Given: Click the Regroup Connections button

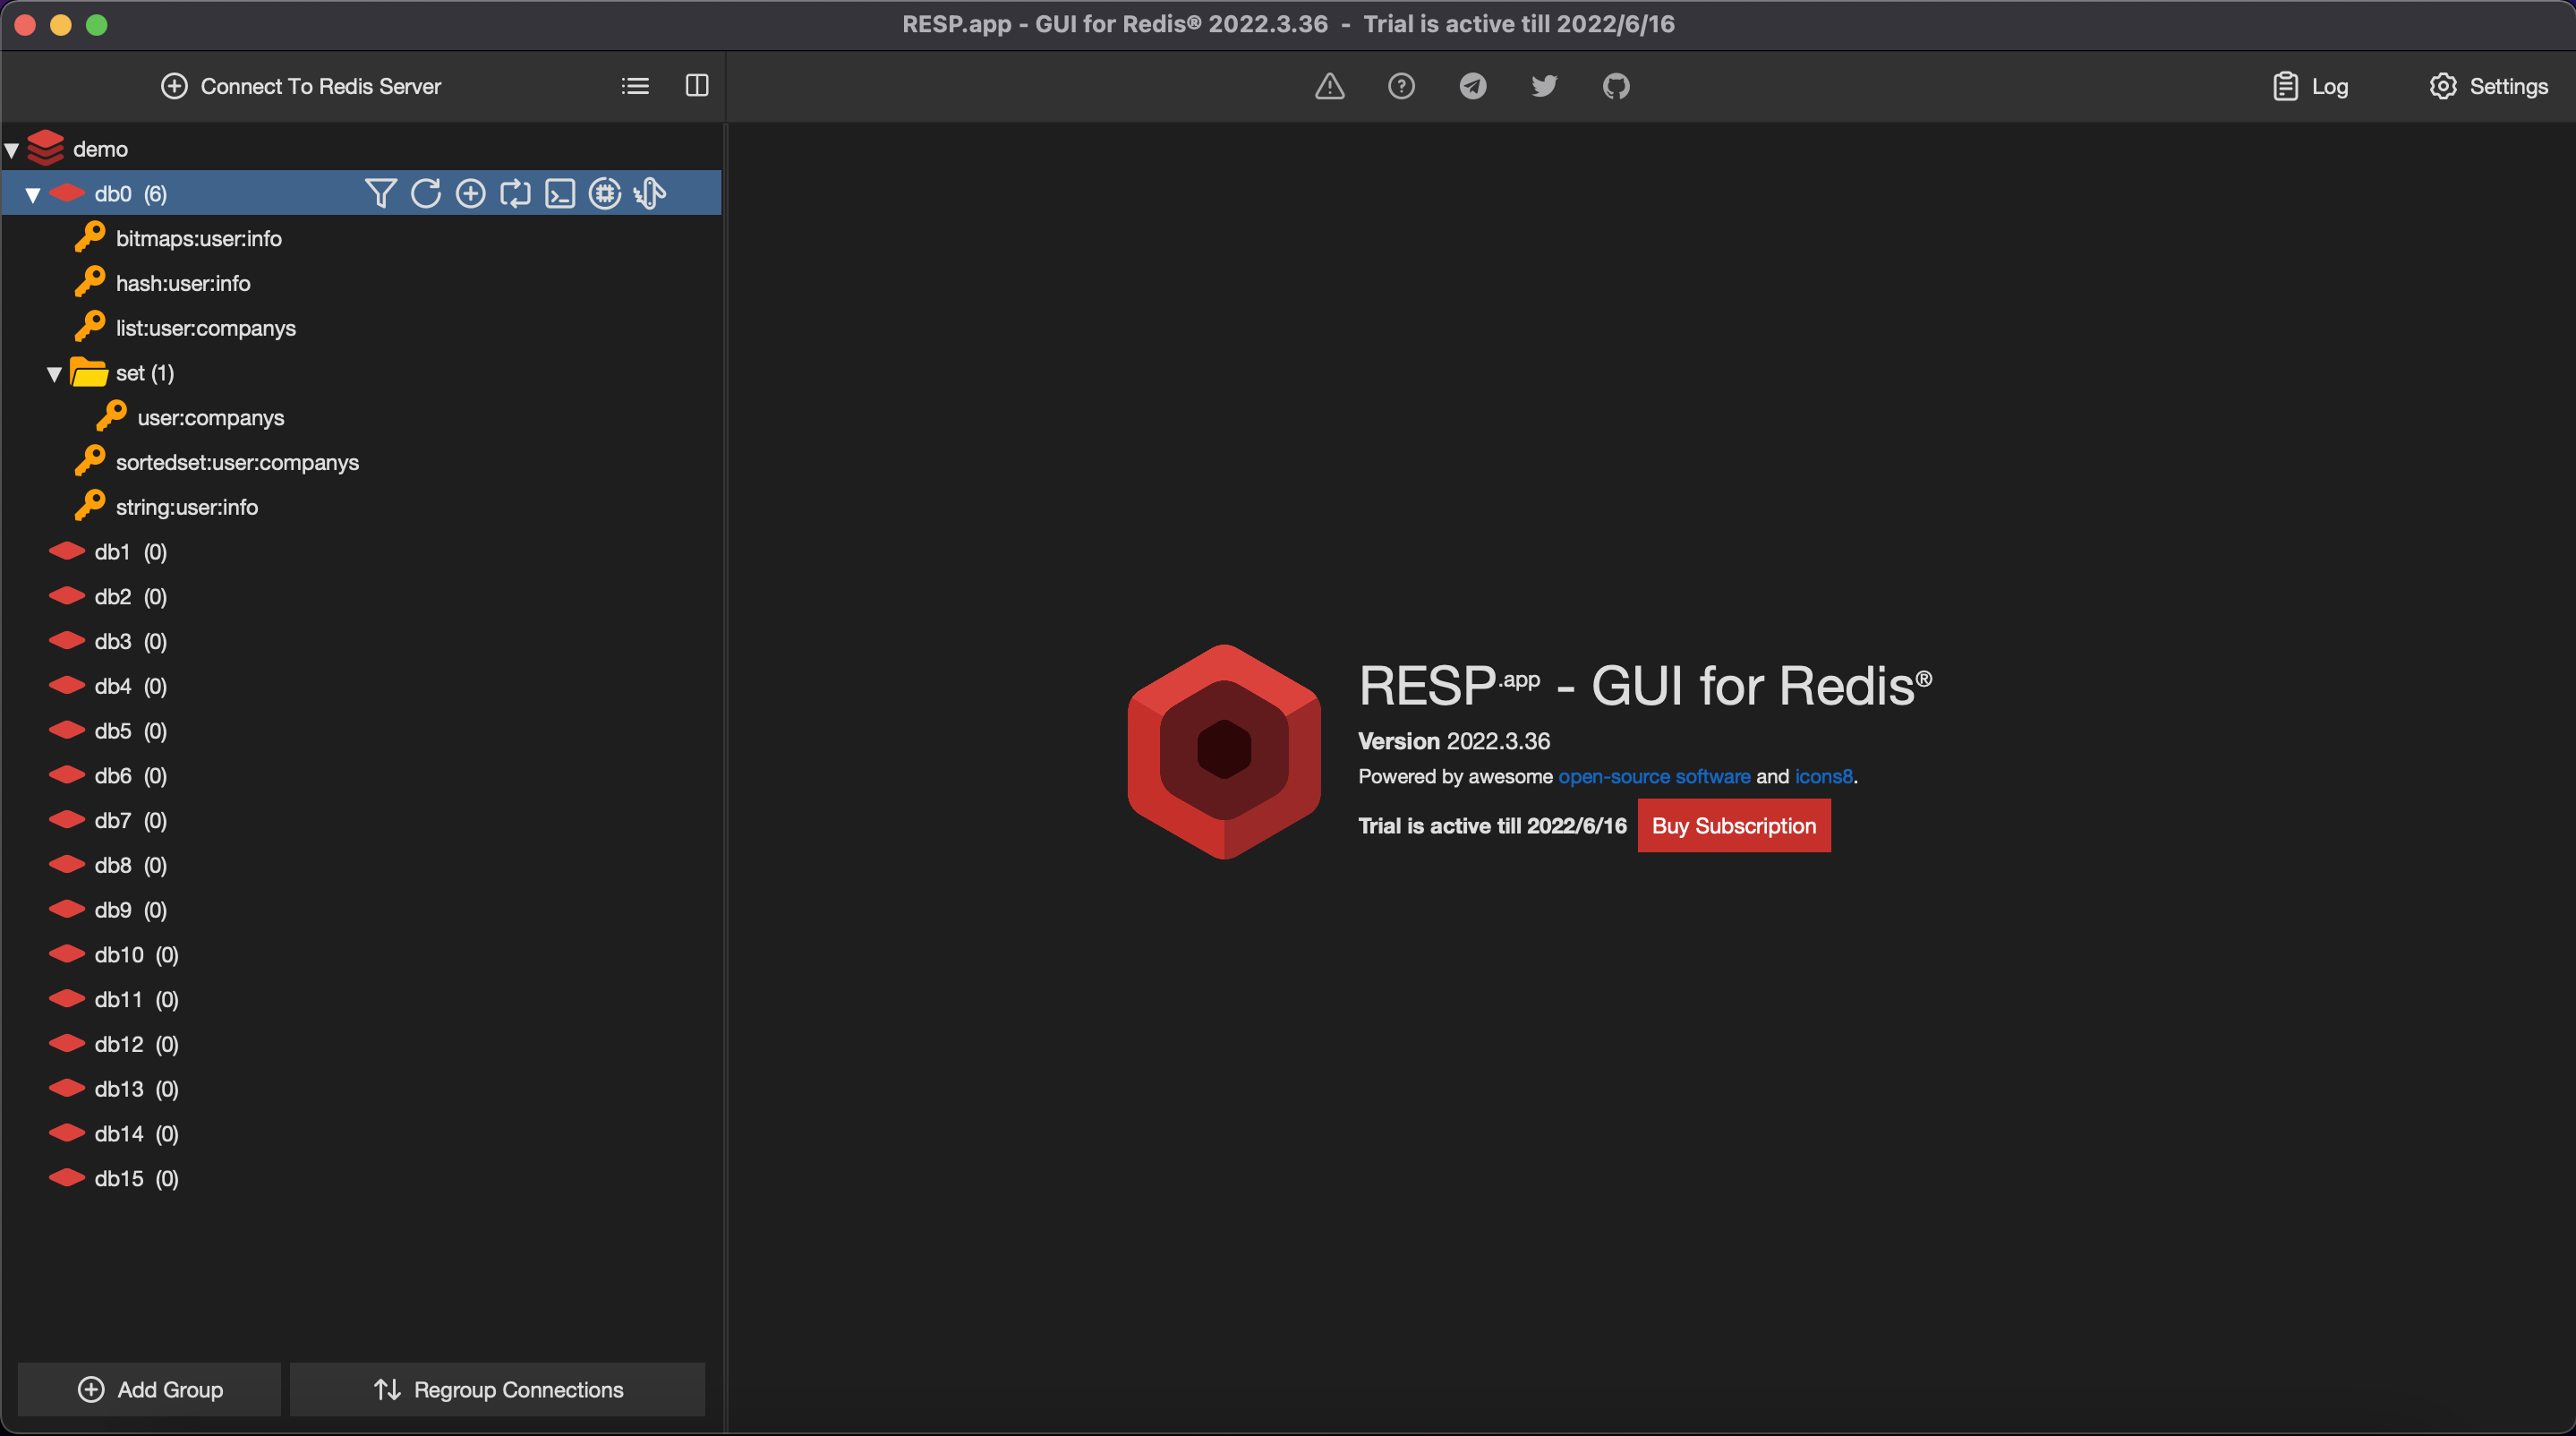Looking at the screenshot, I should point(498,1389).
